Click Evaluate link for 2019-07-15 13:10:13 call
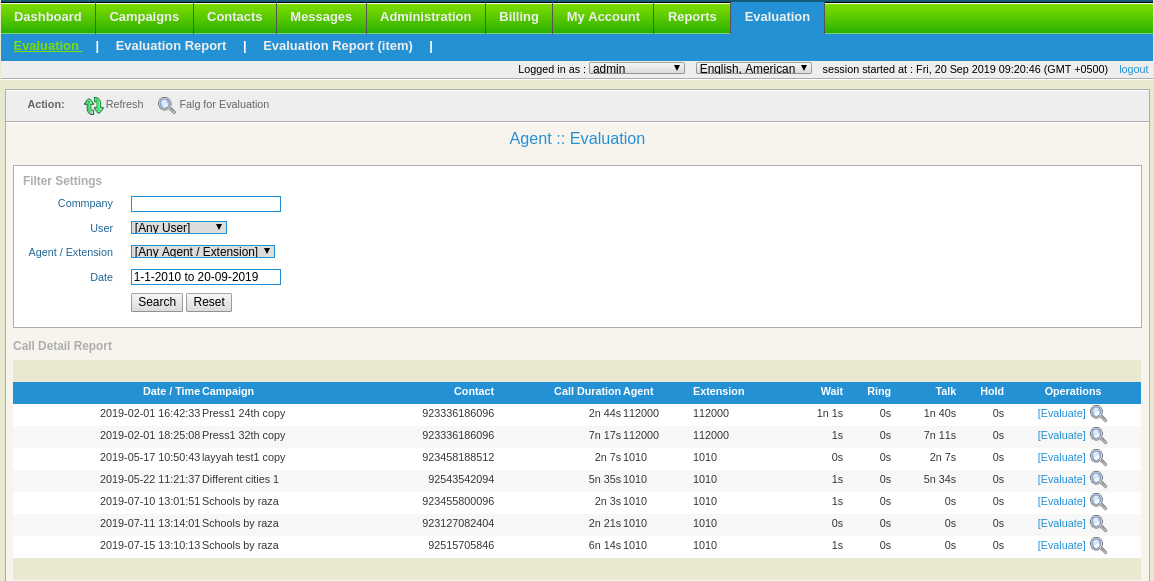The height and width of the screenshot is (581, 1154). click(1061, 546)
